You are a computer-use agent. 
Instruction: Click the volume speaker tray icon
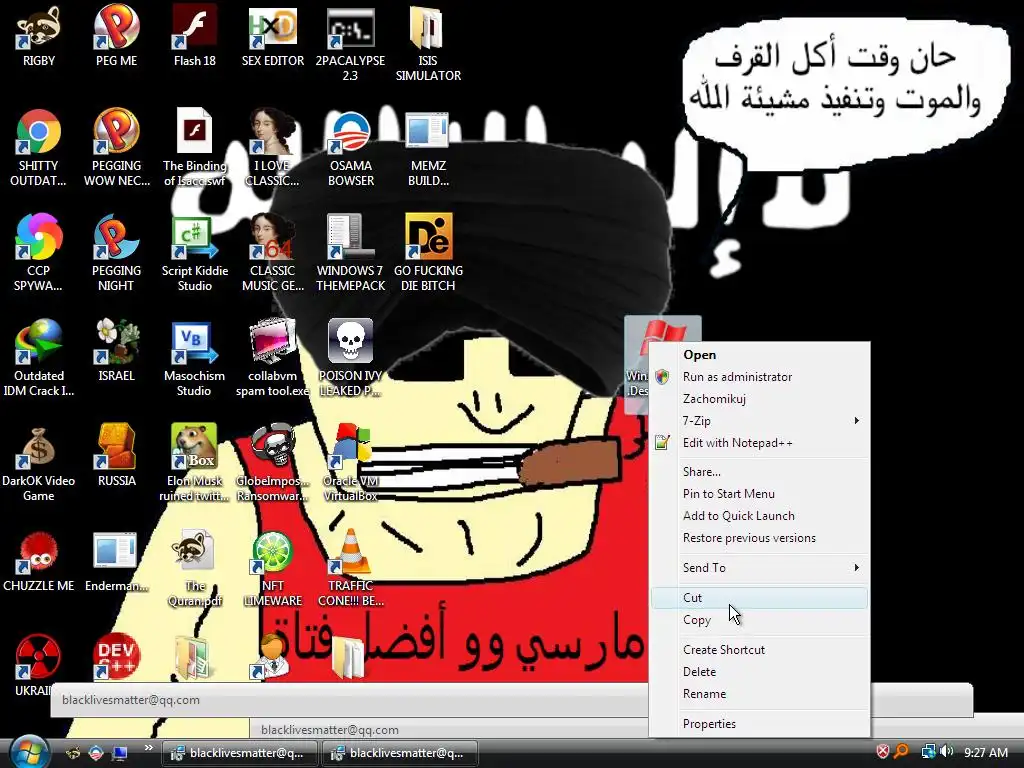pyautogui.click(x=947, y=752)
